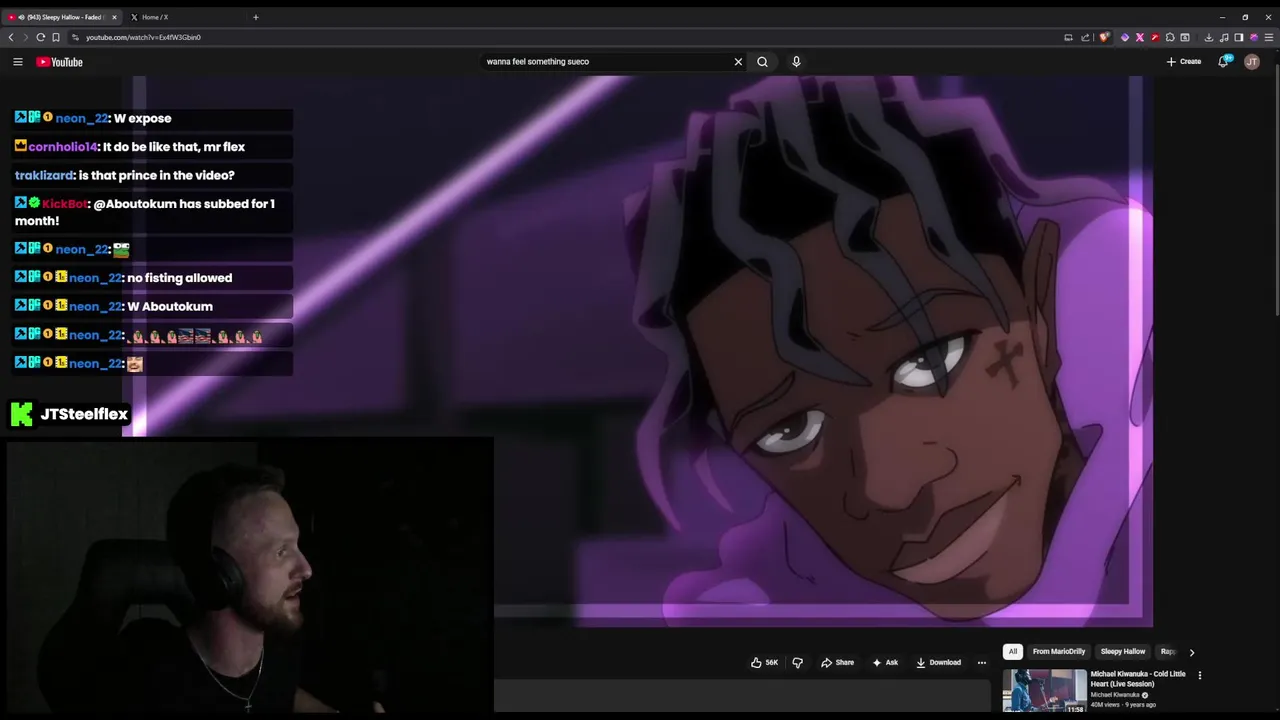The width and height of the screenshot is (1280, 720).
Task: Open the red extension icon in toolbar
Action: pos(1154,37)
